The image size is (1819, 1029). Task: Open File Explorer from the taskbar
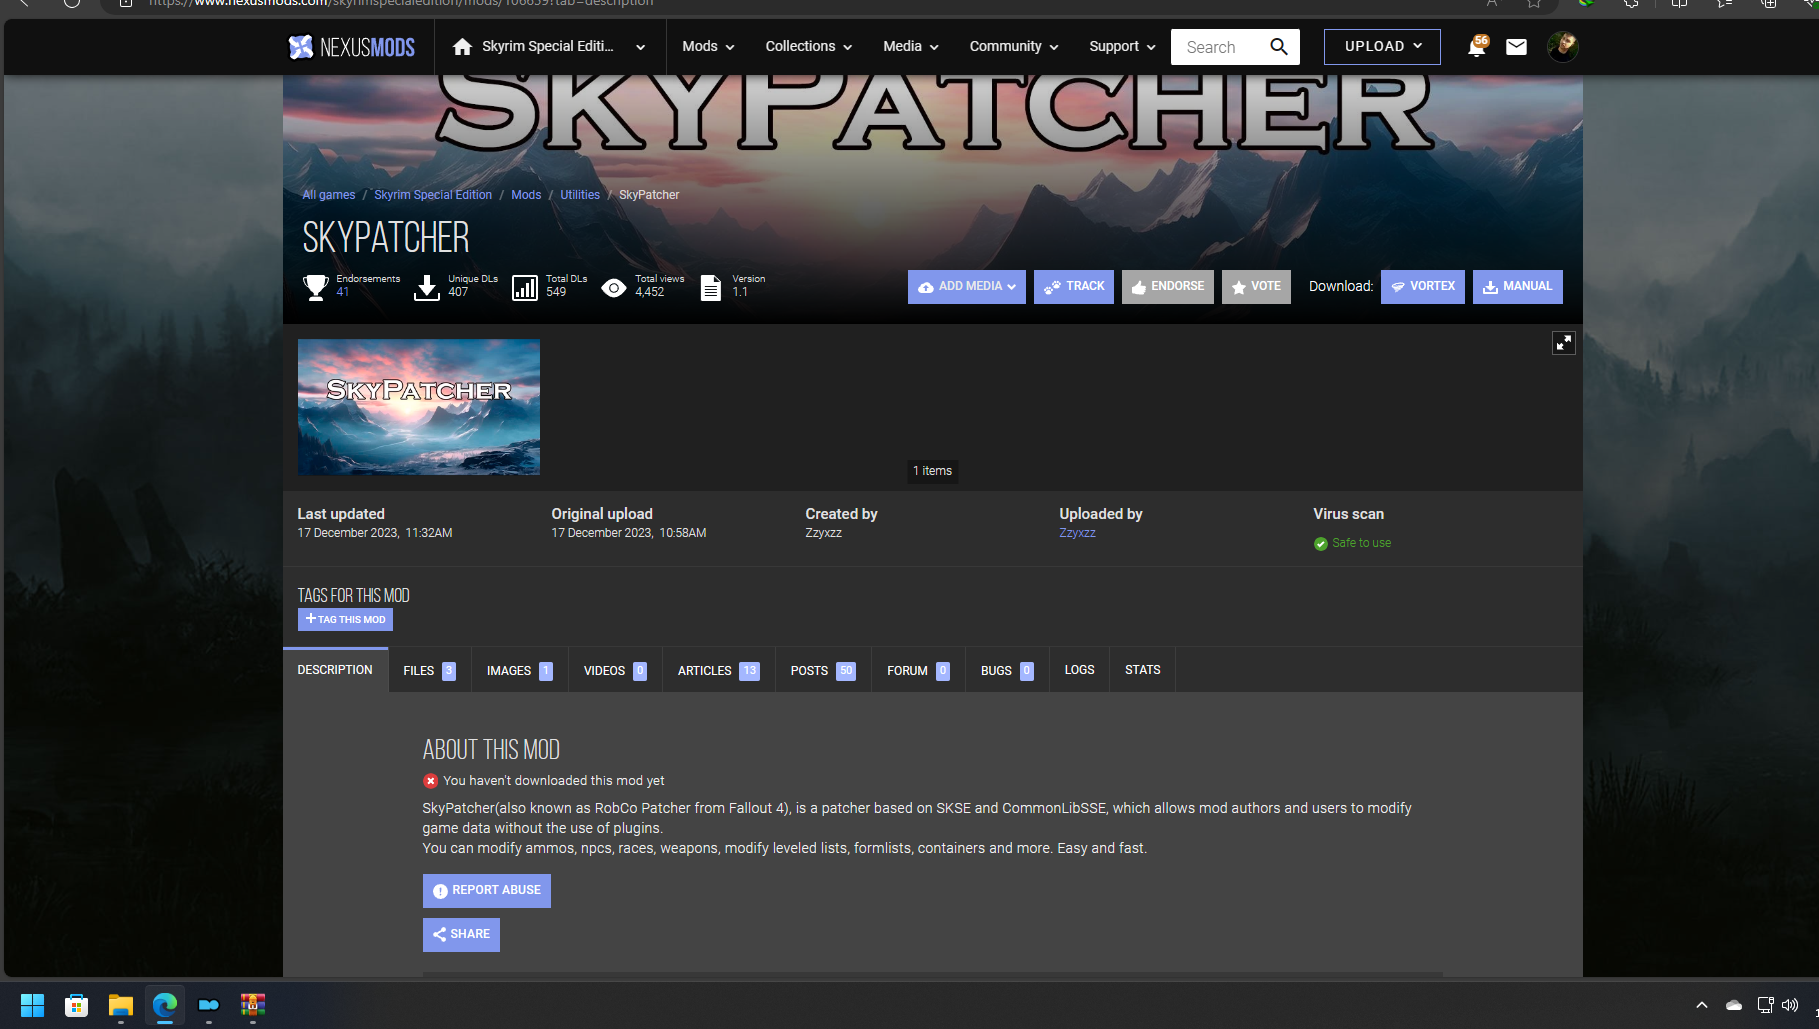[120, 1005]
